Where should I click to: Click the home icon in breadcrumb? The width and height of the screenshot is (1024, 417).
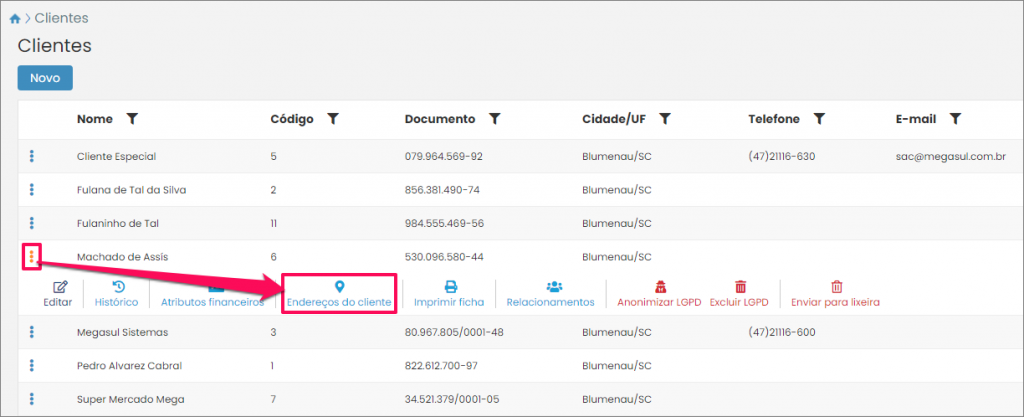(x=14, y=18)
